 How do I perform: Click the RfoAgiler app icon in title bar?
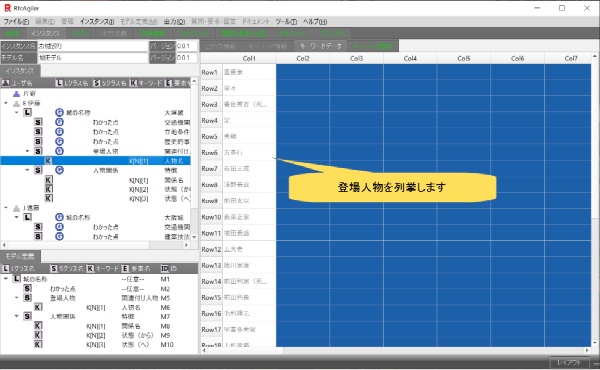[7, 8]
